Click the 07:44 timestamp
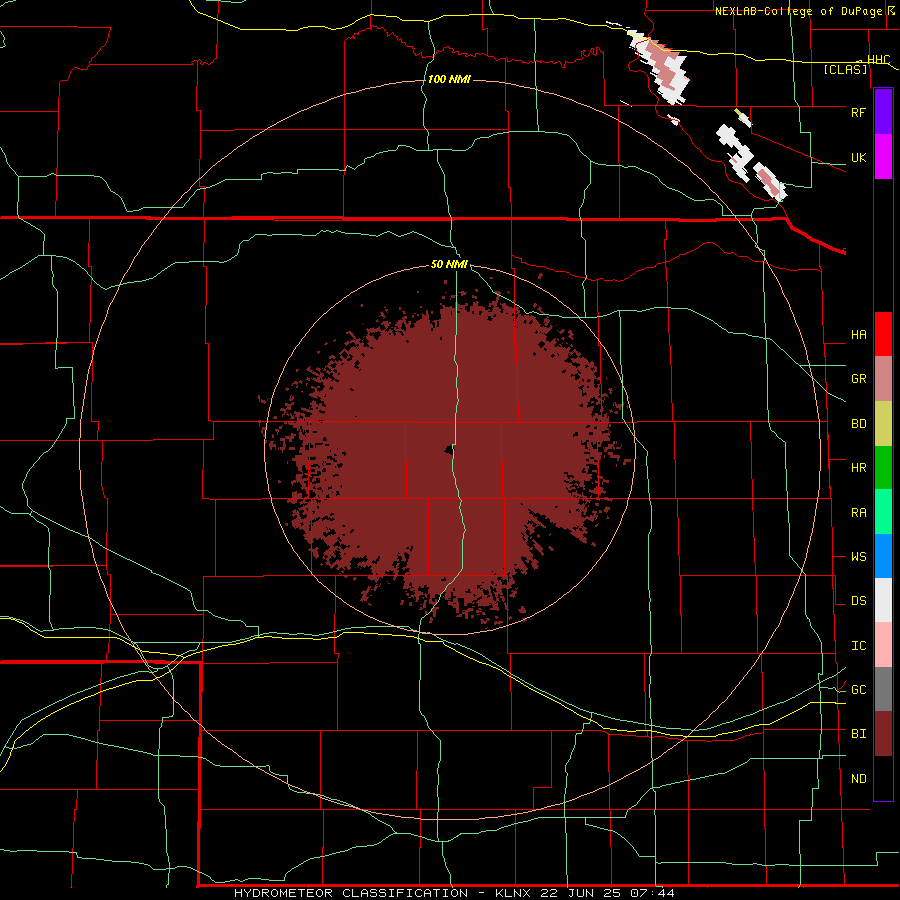Image resolution: width=900 pixels, height=900 pixels. pyautogui.click(x=652, y=893)
